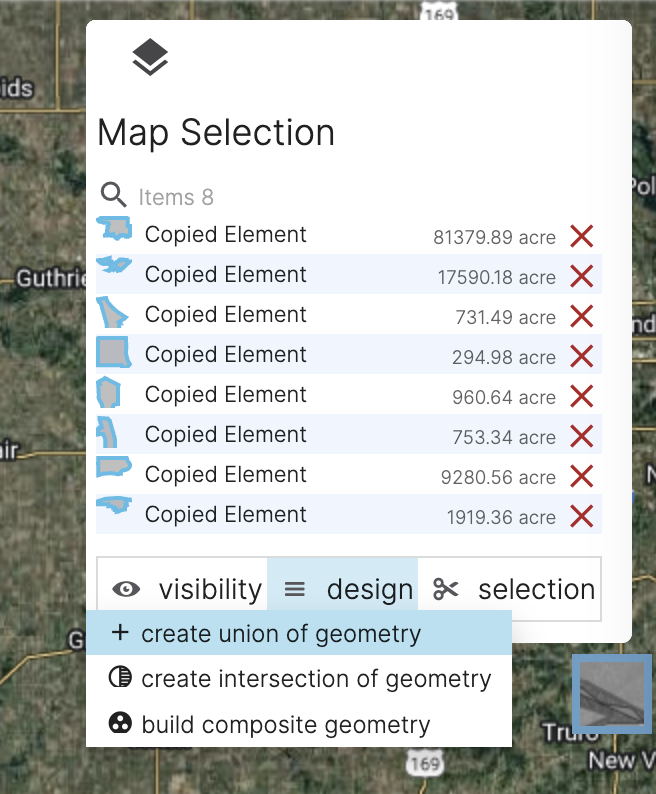The height and width of the screenshot is (794, 656).
Task: Click shape thumbnail of 1919.36 acre element
Action: (114, 505)
